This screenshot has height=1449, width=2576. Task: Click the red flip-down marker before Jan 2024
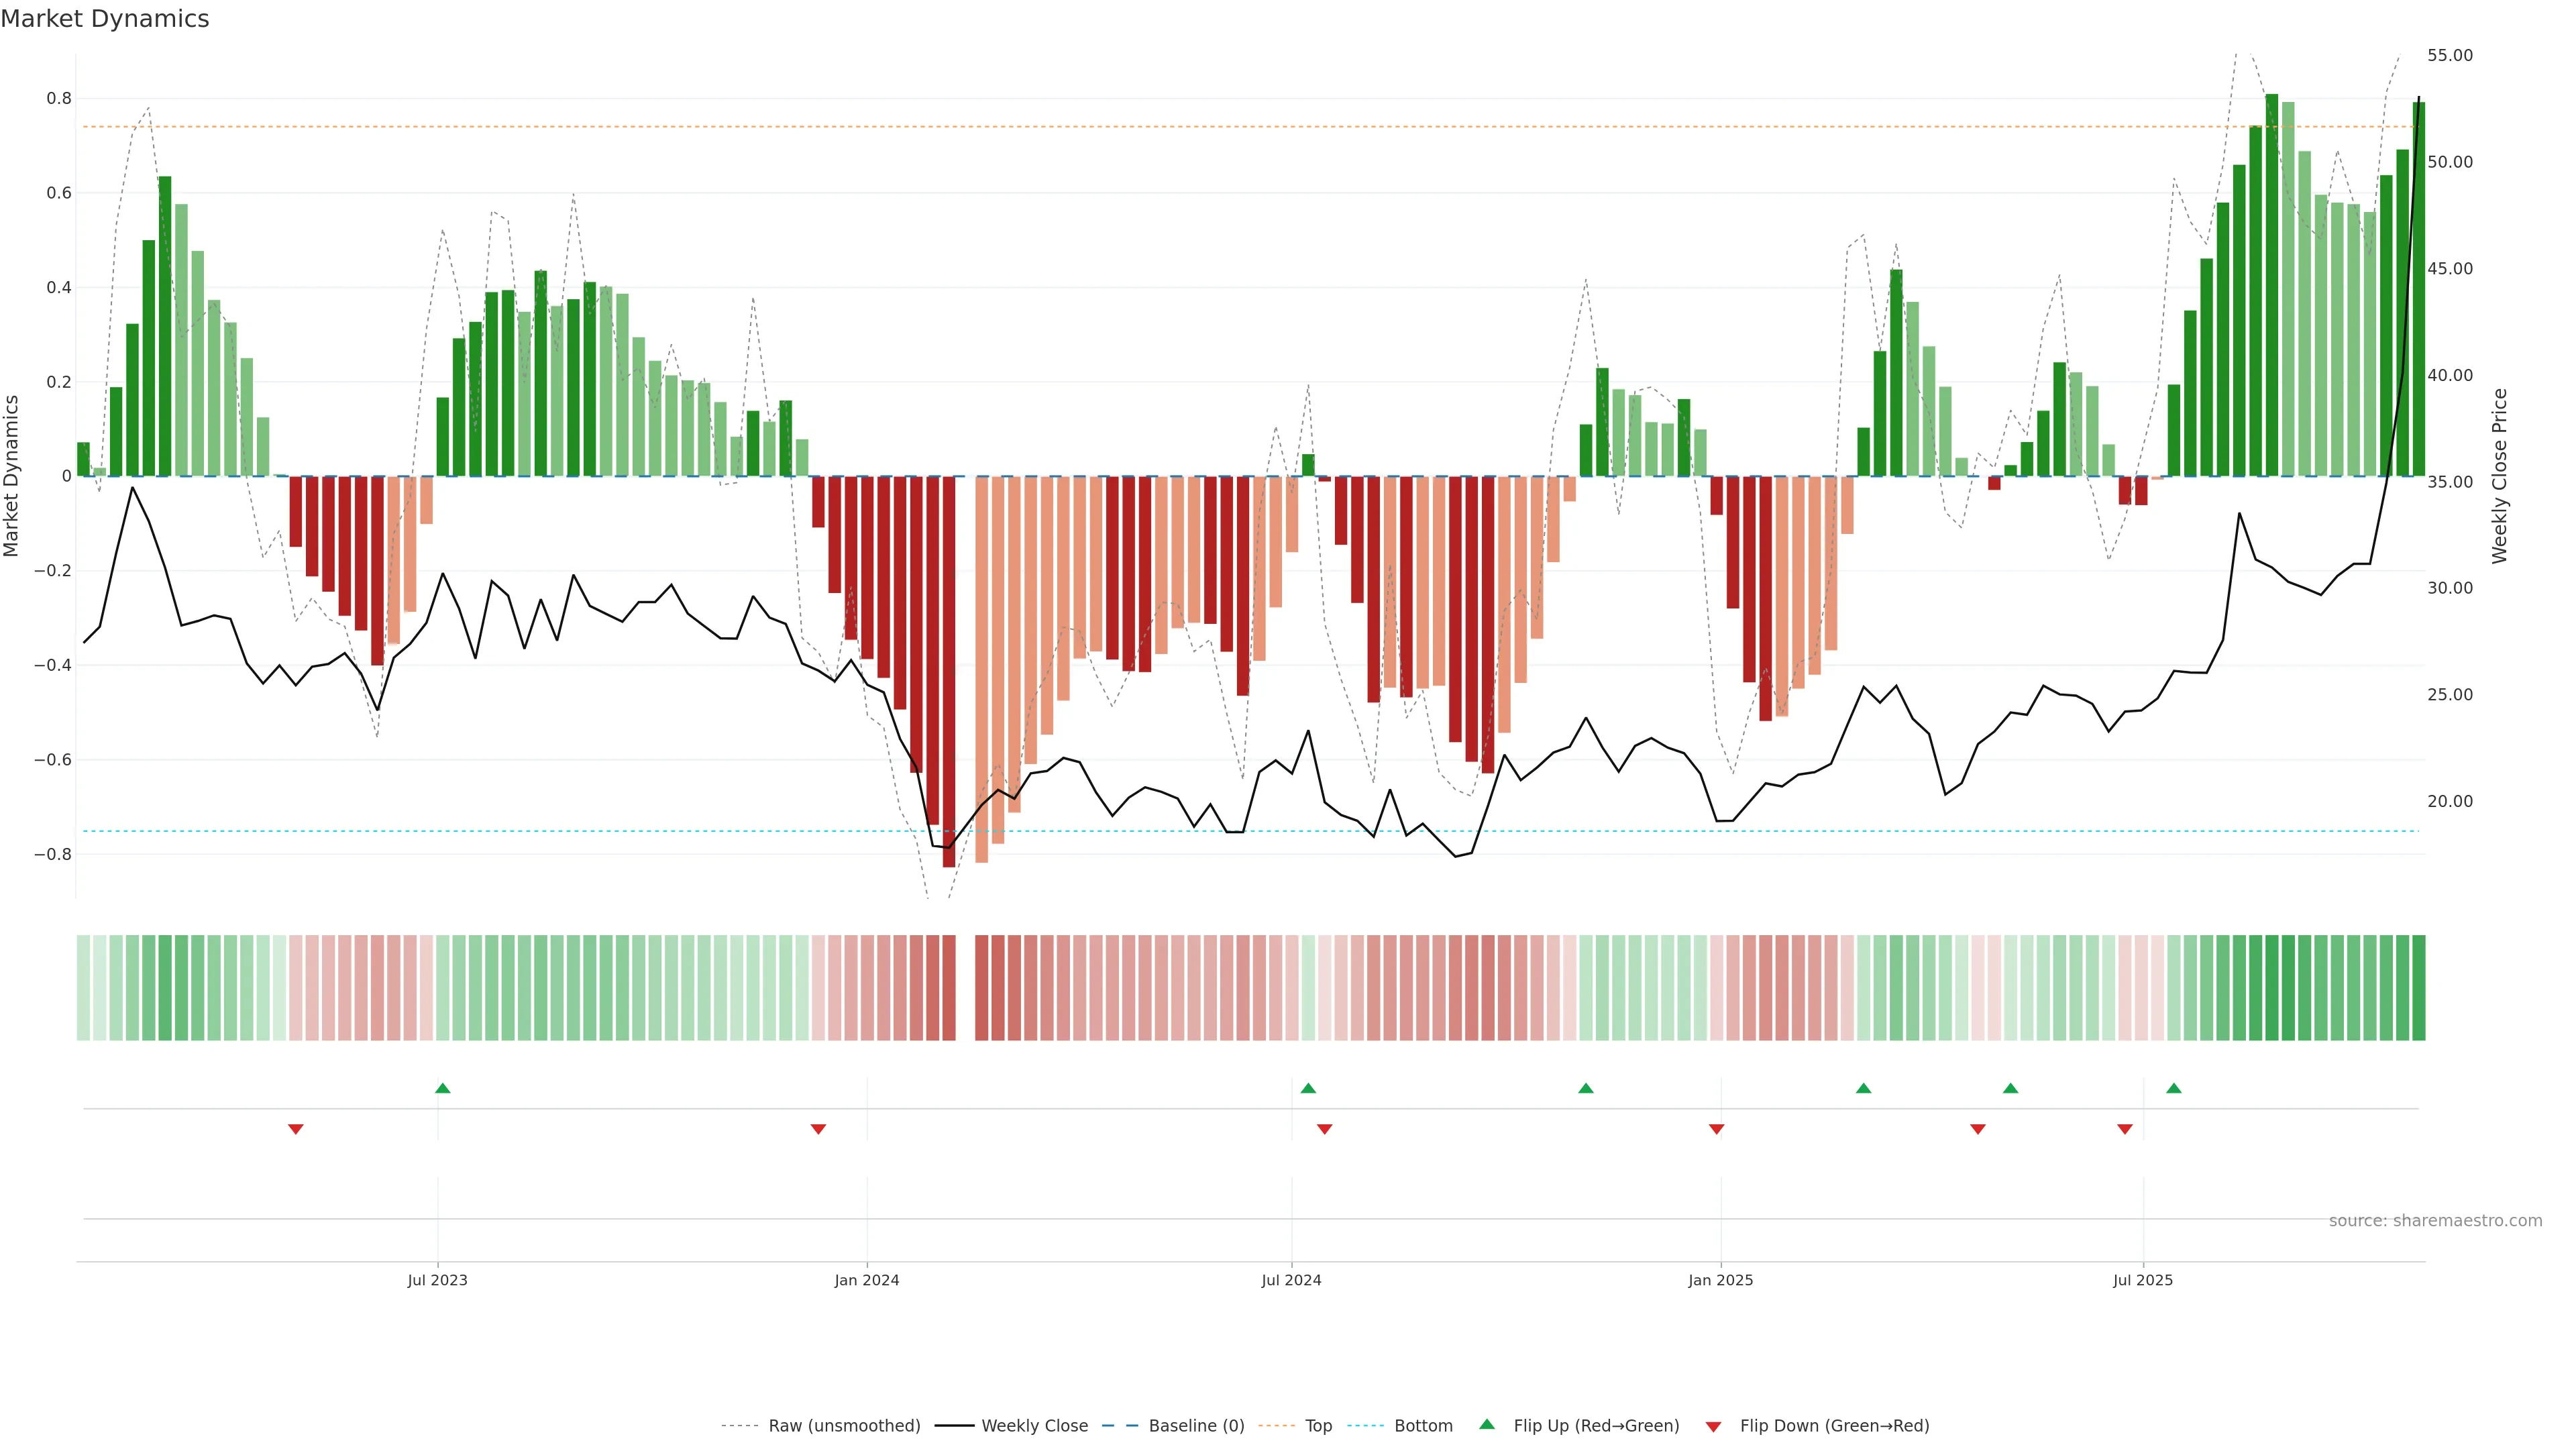[x=818, y=1129]
